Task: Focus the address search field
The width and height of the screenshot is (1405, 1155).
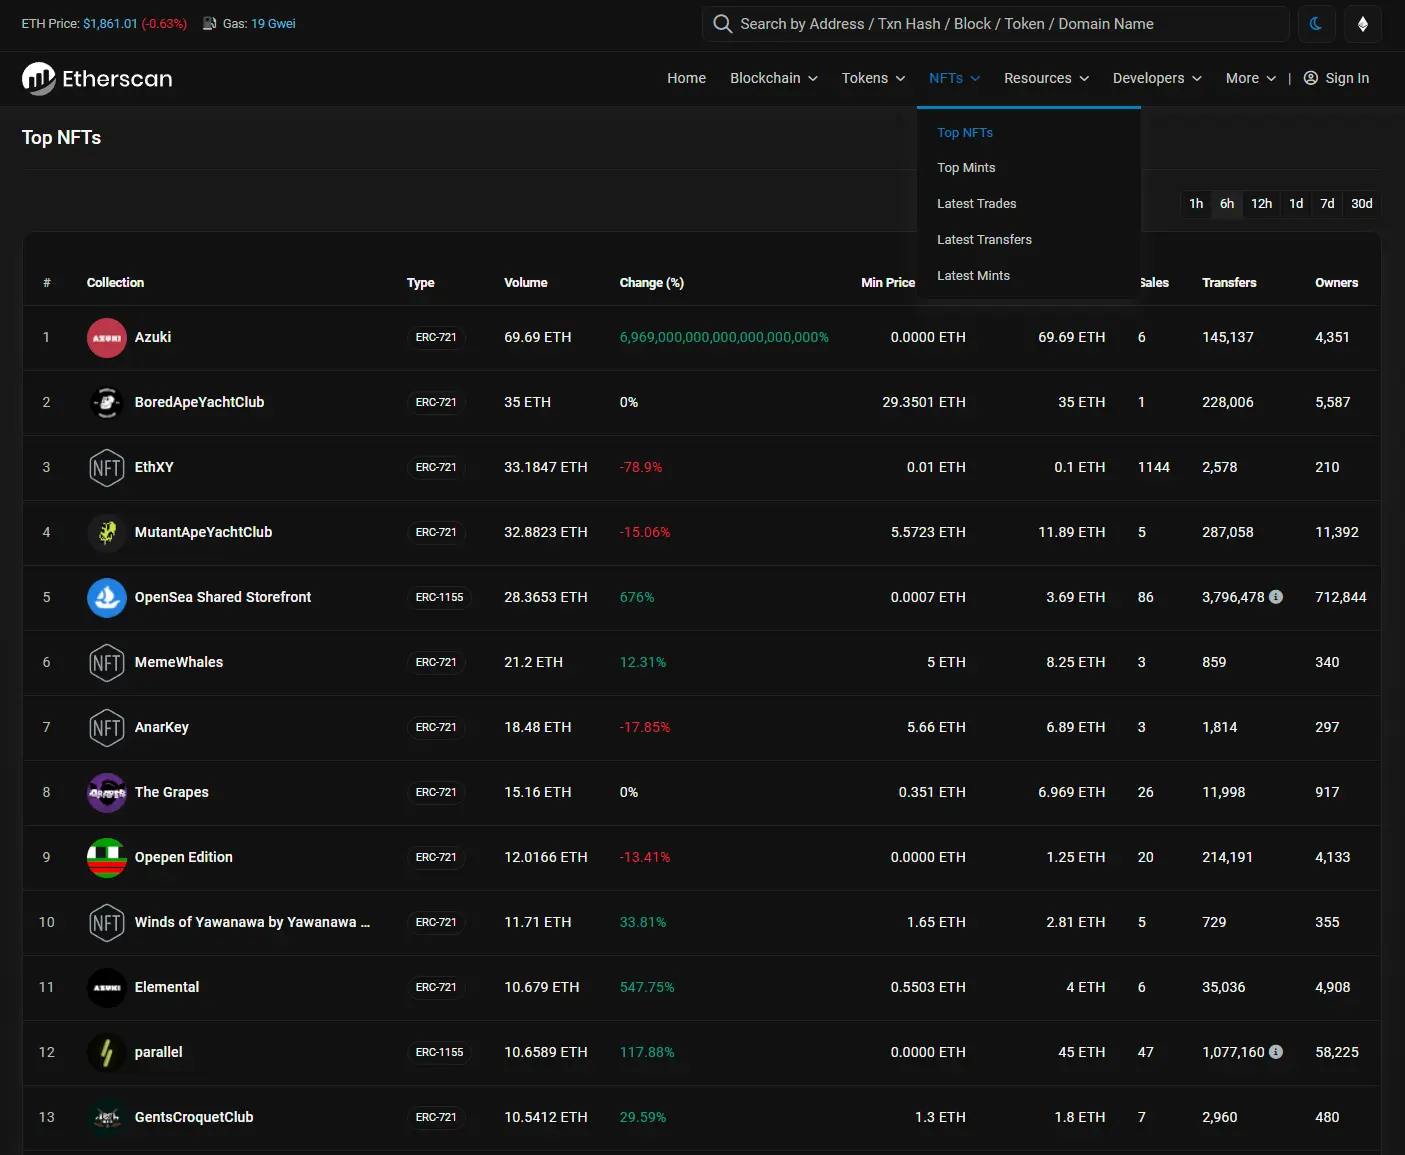Action: pyautogui.click(x=995, y=24)
